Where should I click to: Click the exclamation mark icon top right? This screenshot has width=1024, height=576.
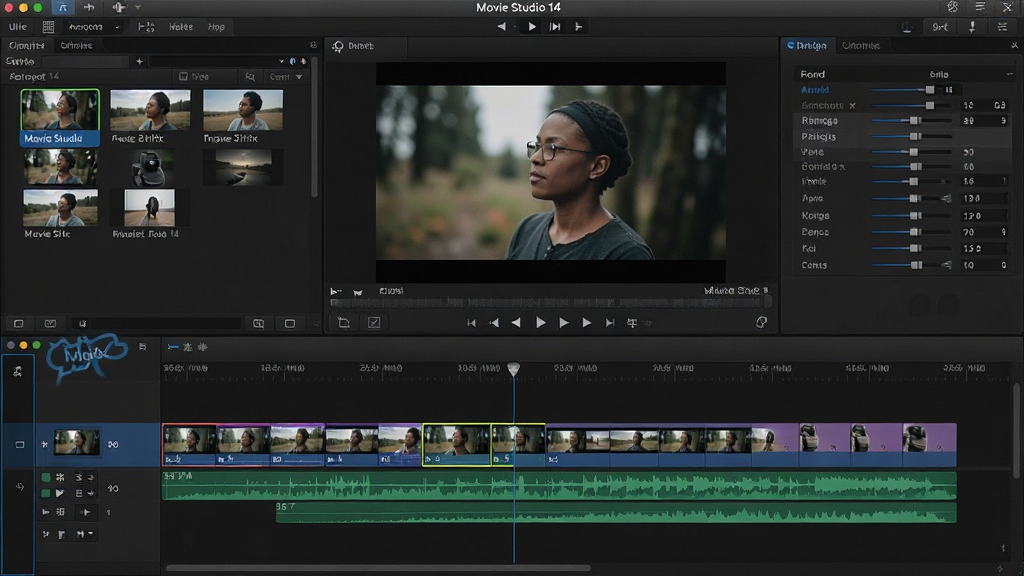click(972, 27)
